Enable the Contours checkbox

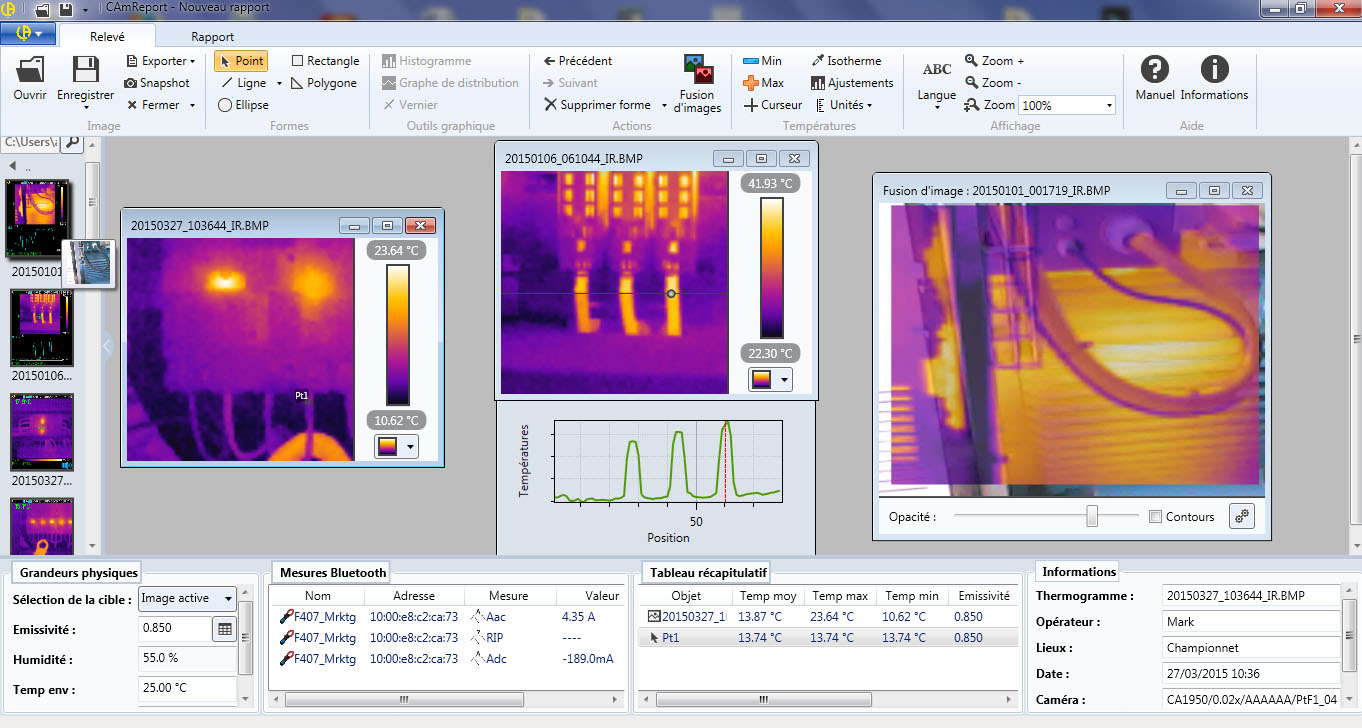click(x=1156, y=517)
